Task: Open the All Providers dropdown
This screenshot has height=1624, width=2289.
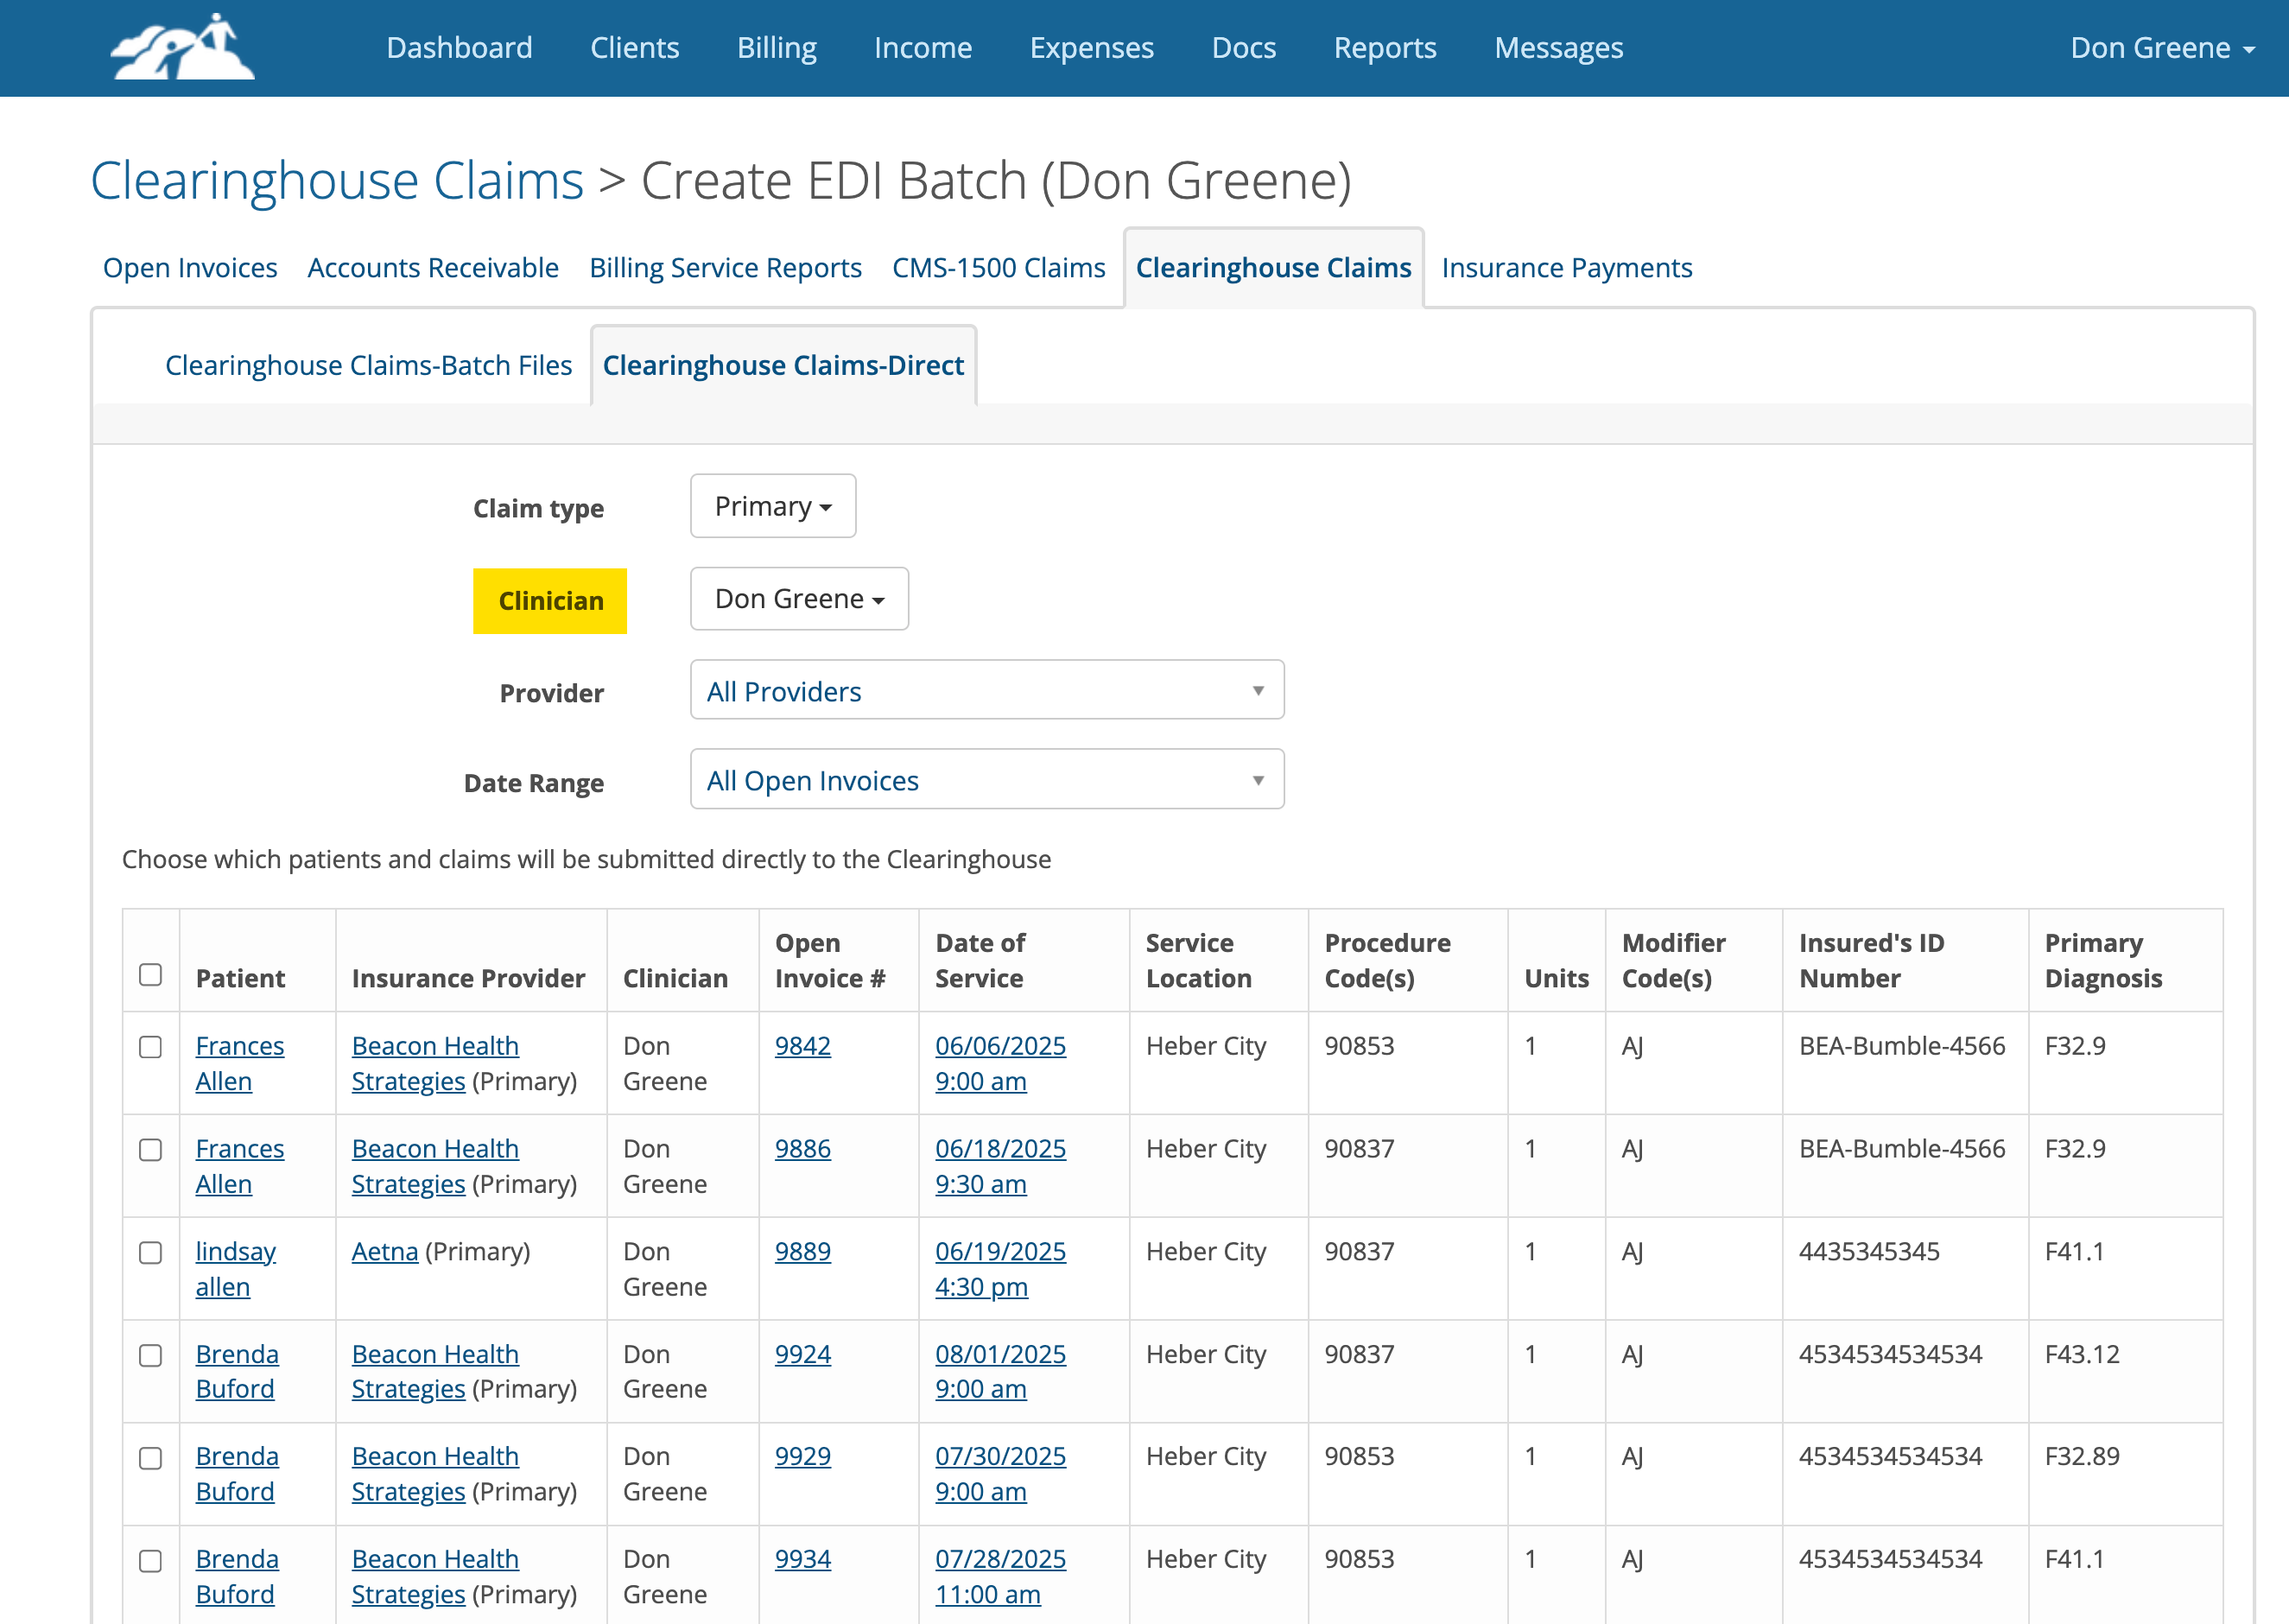Action: click(x=986, y=690)
